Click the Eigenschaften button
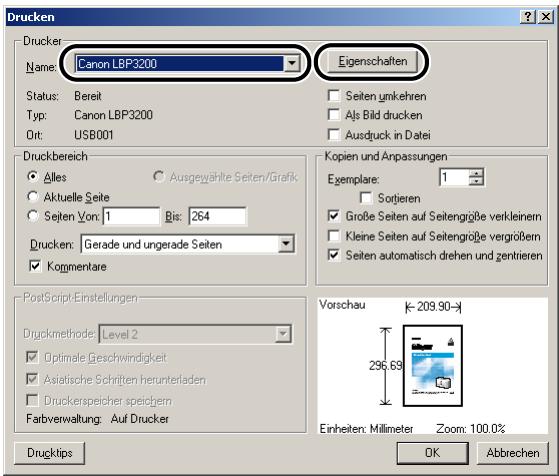Image resolution: width=559 pixels, height=476 pixels. pos(372,62)
